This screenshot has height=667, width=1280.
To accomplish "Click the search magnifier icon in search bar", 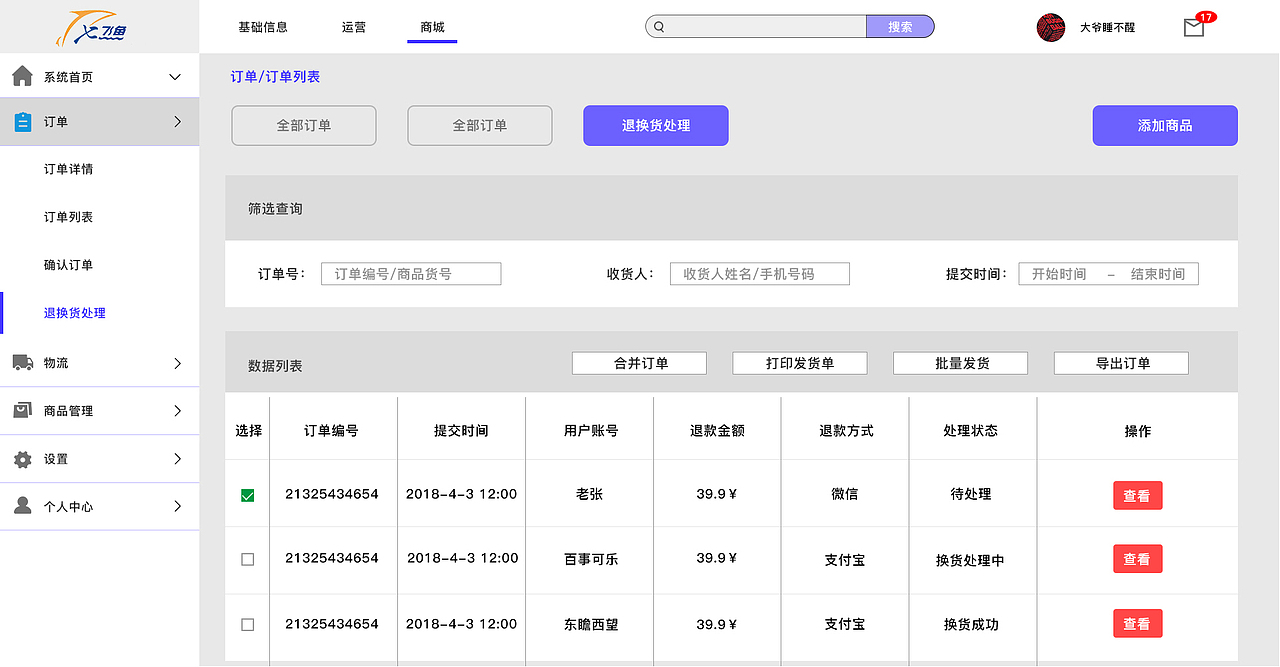I will click(x=661, y=26).
